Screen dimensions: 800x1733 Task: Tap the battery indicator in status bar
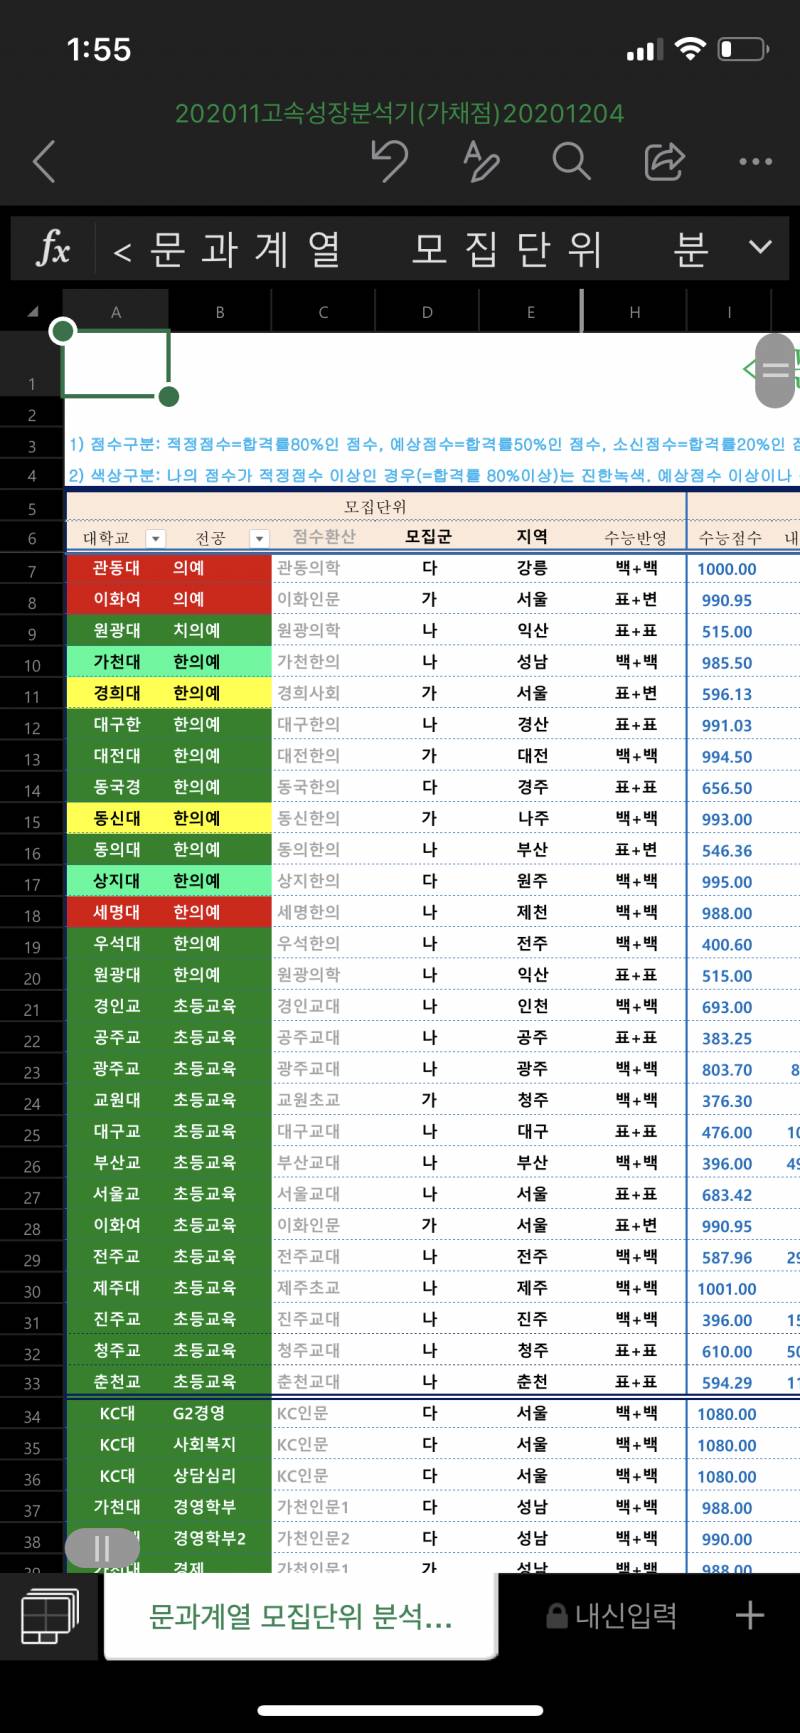(743, 49)
